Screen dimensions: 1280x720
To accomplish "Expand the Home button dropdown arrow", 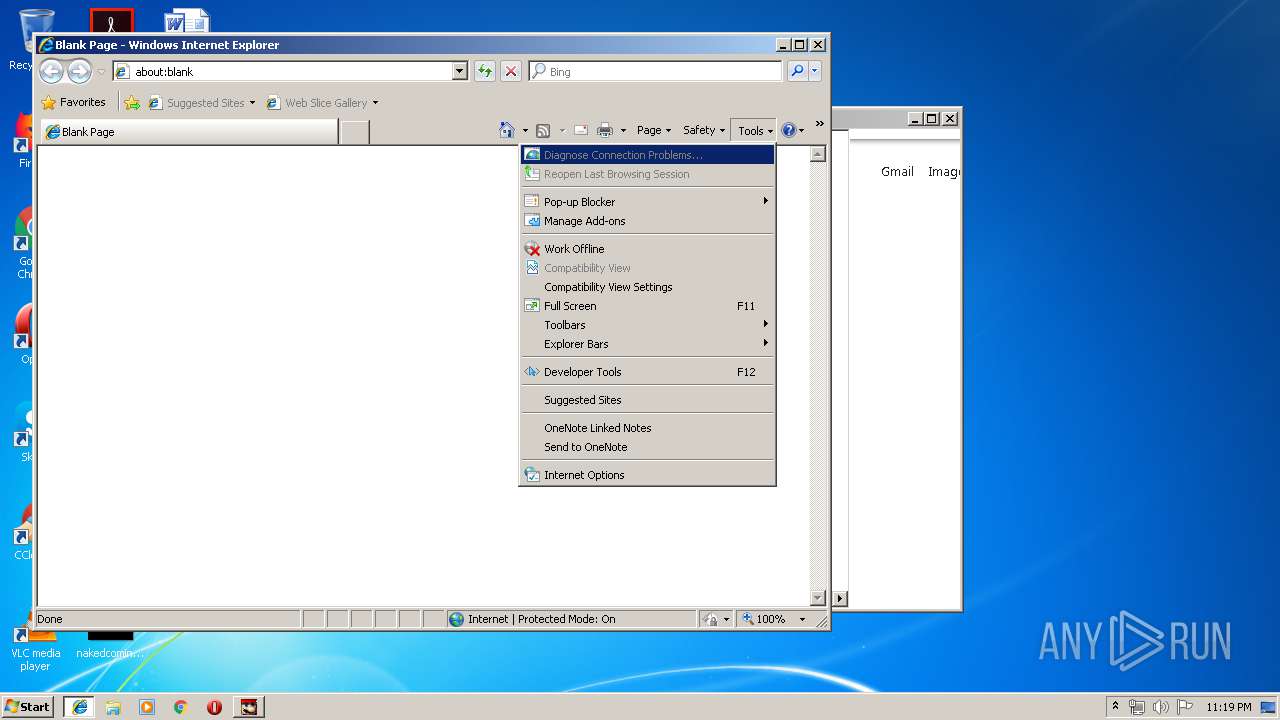I will pos(525,130).
